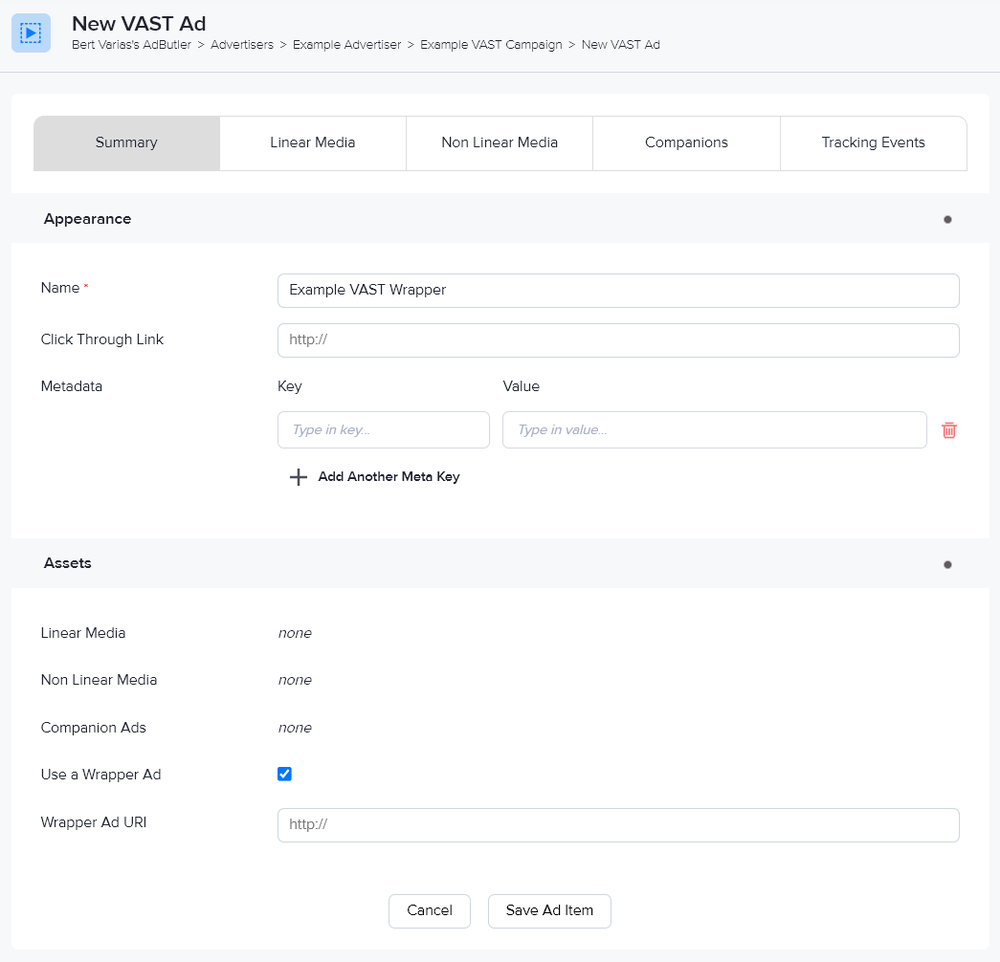The width and height of the screenshot is (1000, 962).
Task: Click the metadata Value input
Action: 714,429
